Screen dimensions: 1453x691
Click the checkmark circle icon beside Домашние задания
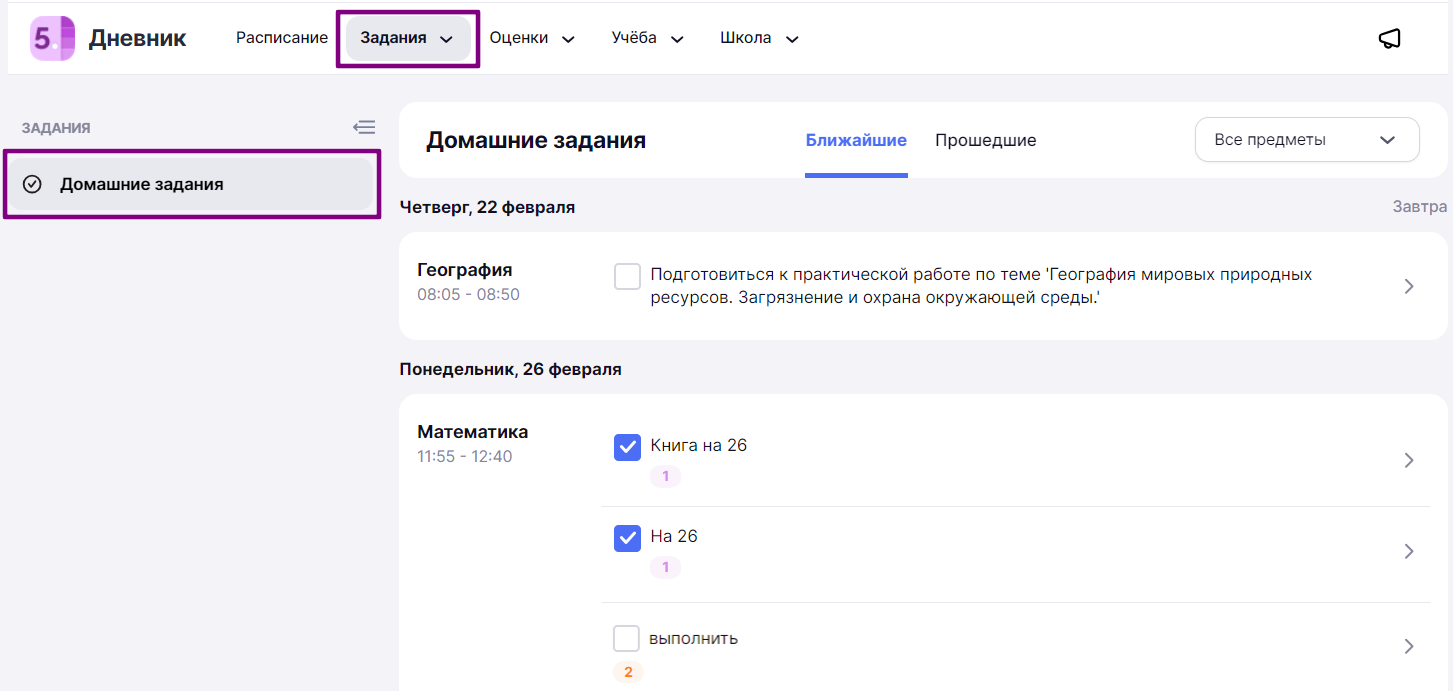32,184
